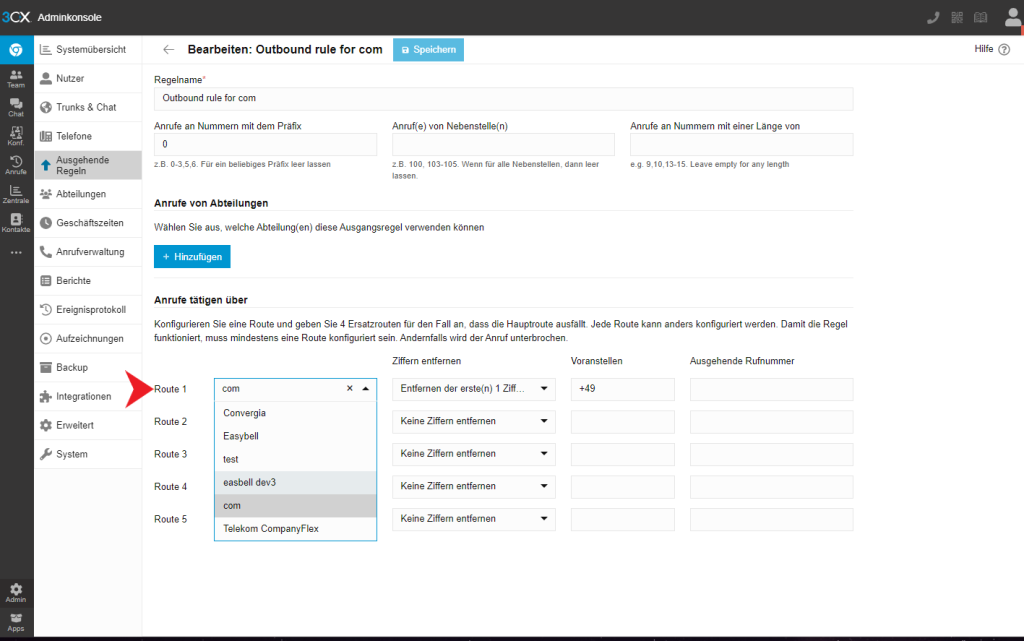This screenshot has width=1024, height=641.
Task: Open Anrufe call history icon
Action: pos(16,164)
